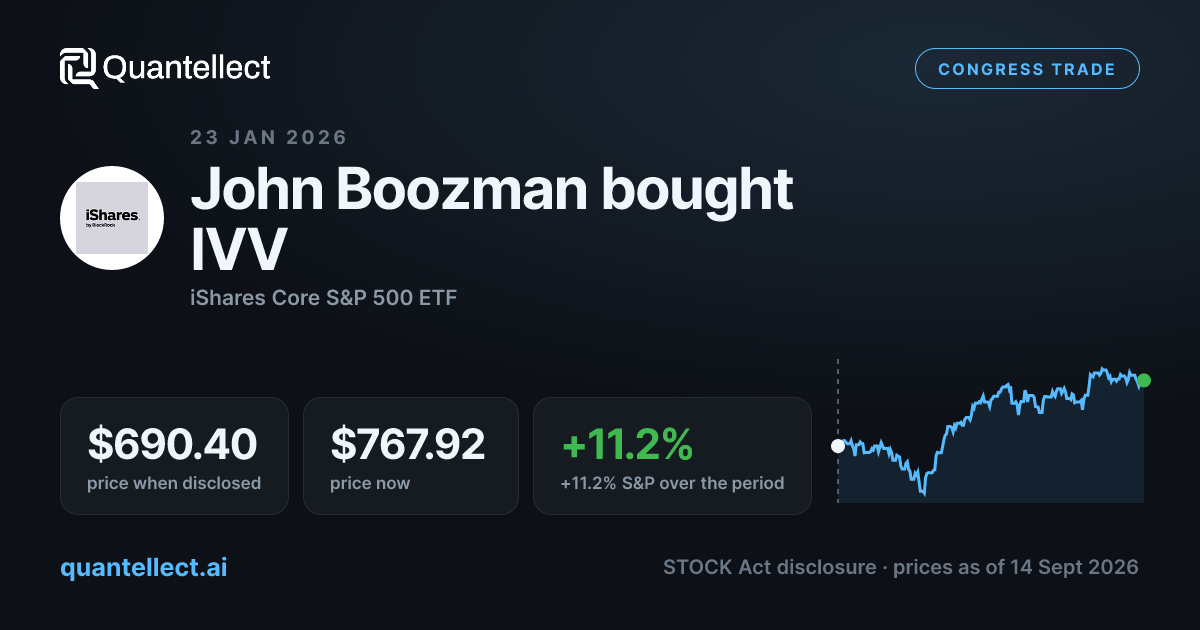Click the price now caption

click(x=370, y=483)
